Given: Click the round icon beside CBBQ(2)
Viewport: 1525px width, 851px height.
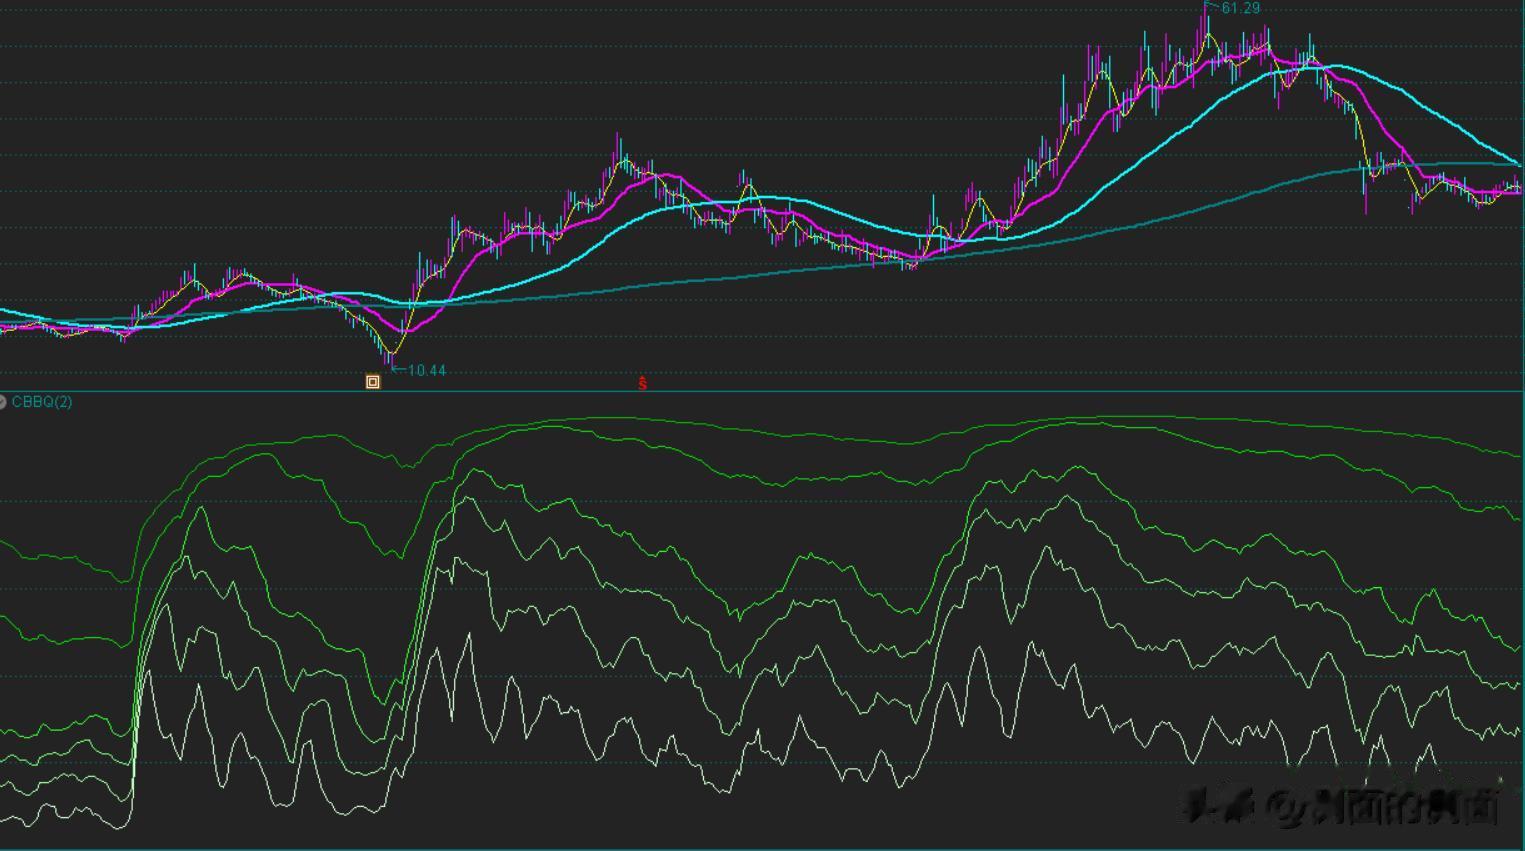Looking at the screenshot, I should click(x=3, y=402).
